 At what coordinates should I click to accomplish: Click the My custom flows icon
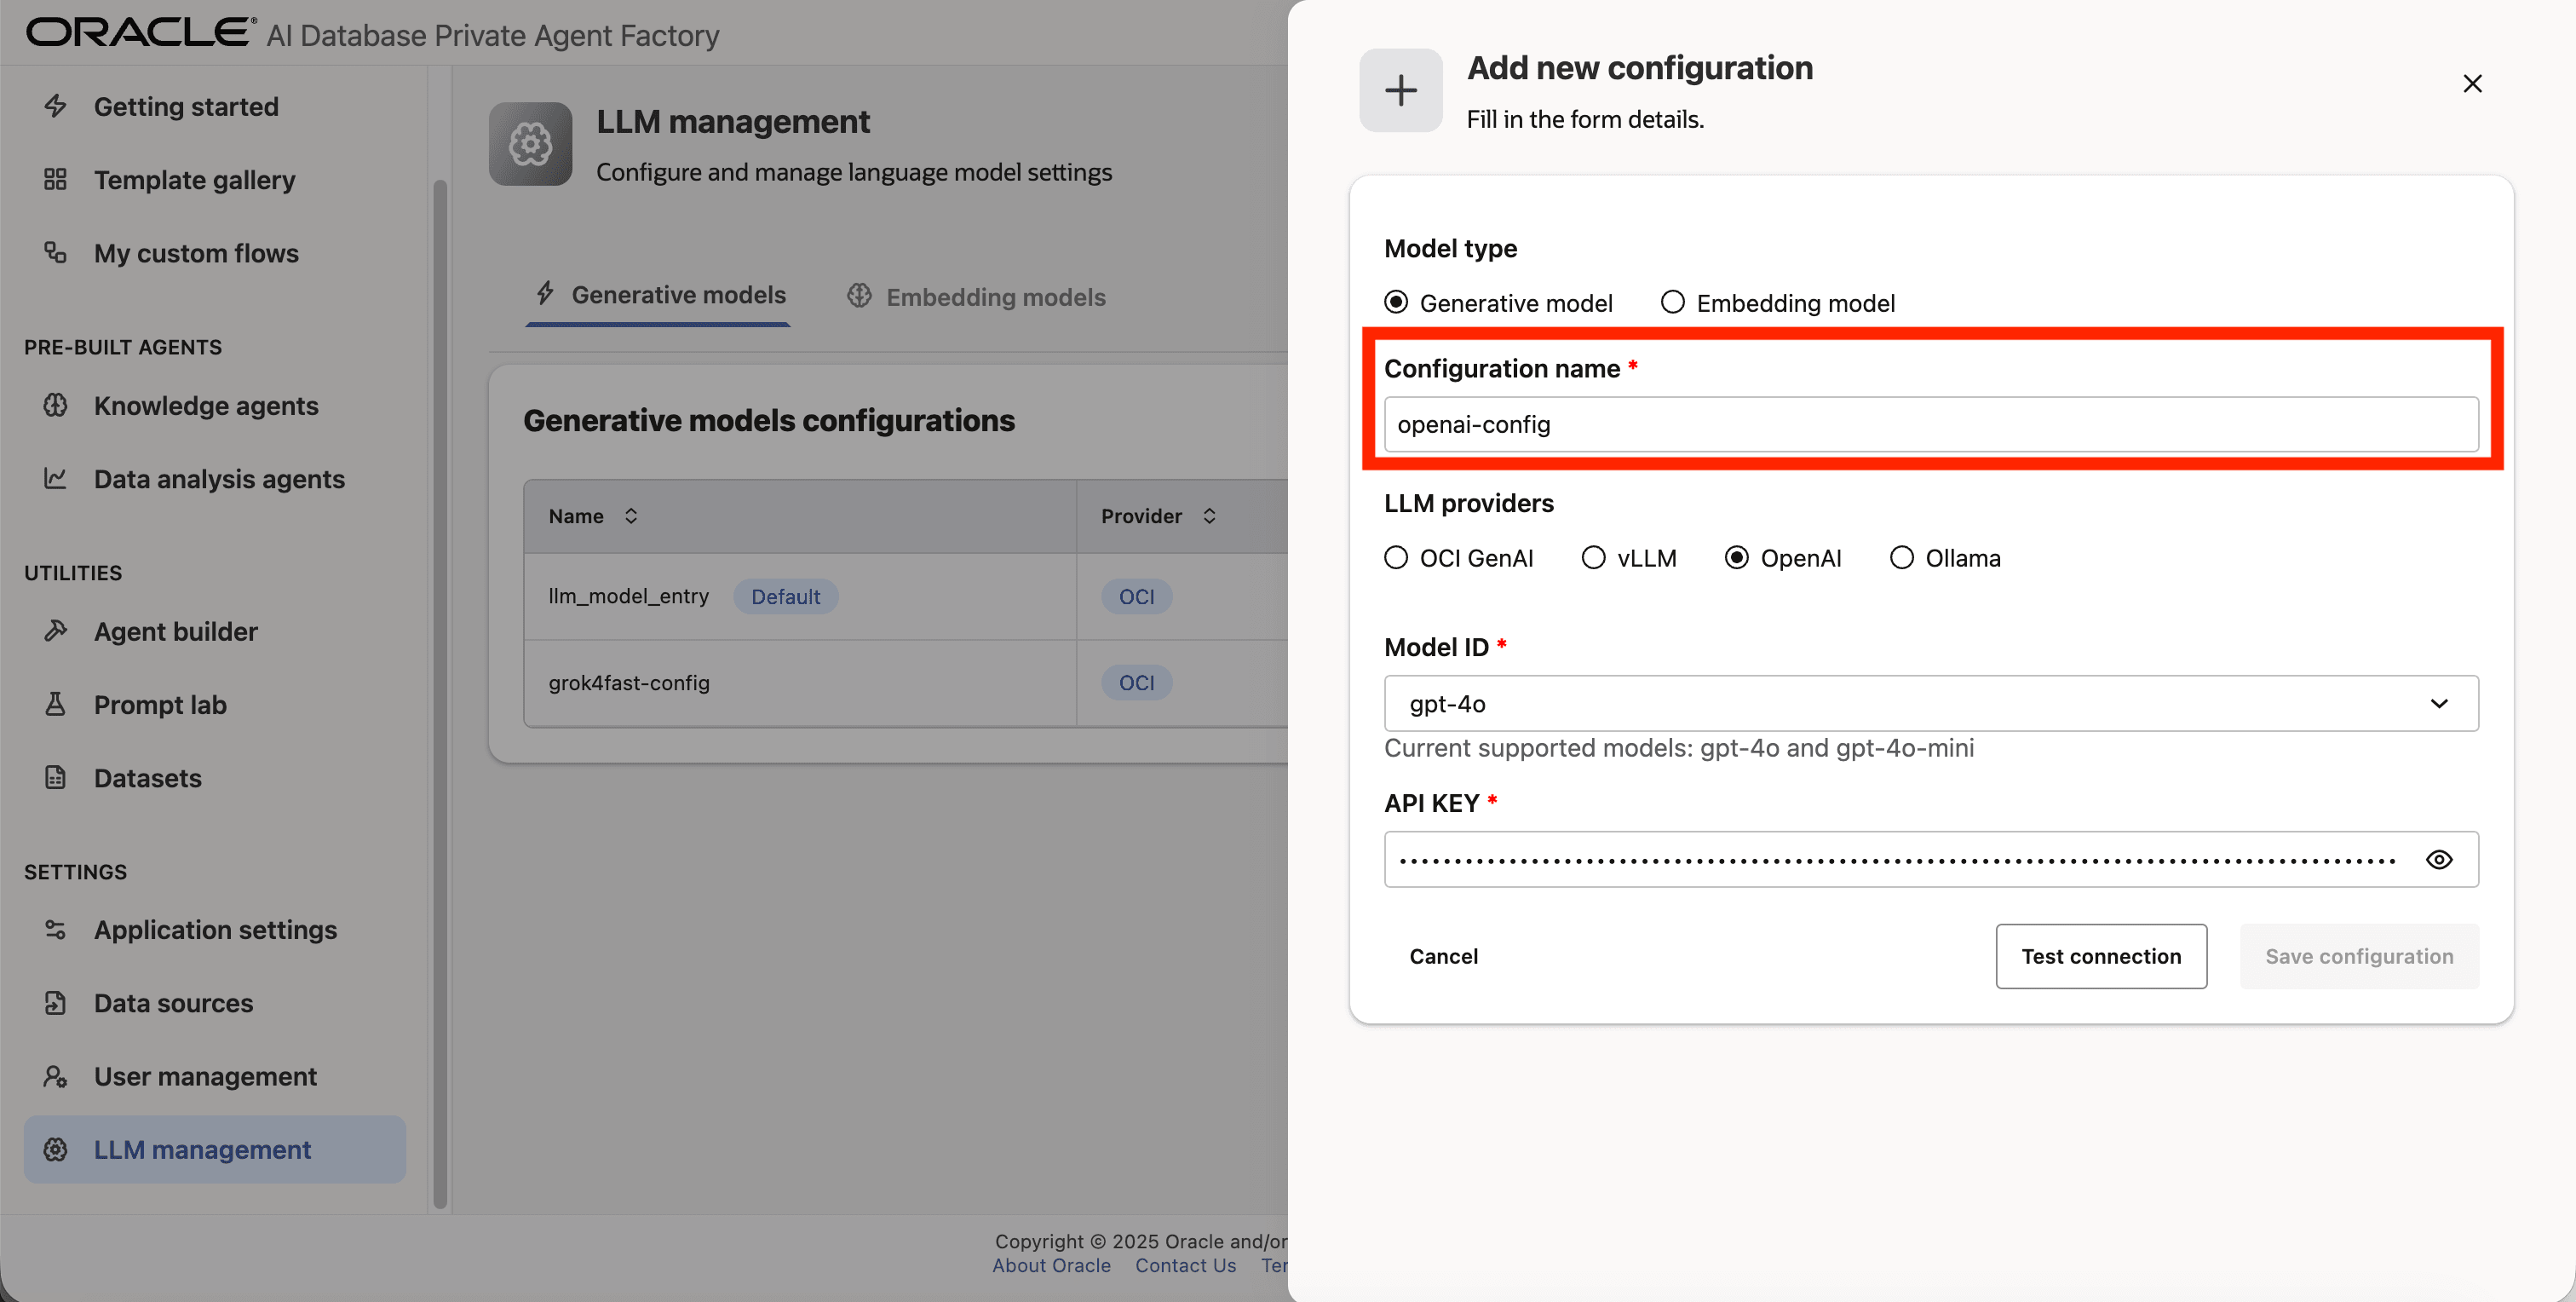pyautogui.click(x=56, y=253)
